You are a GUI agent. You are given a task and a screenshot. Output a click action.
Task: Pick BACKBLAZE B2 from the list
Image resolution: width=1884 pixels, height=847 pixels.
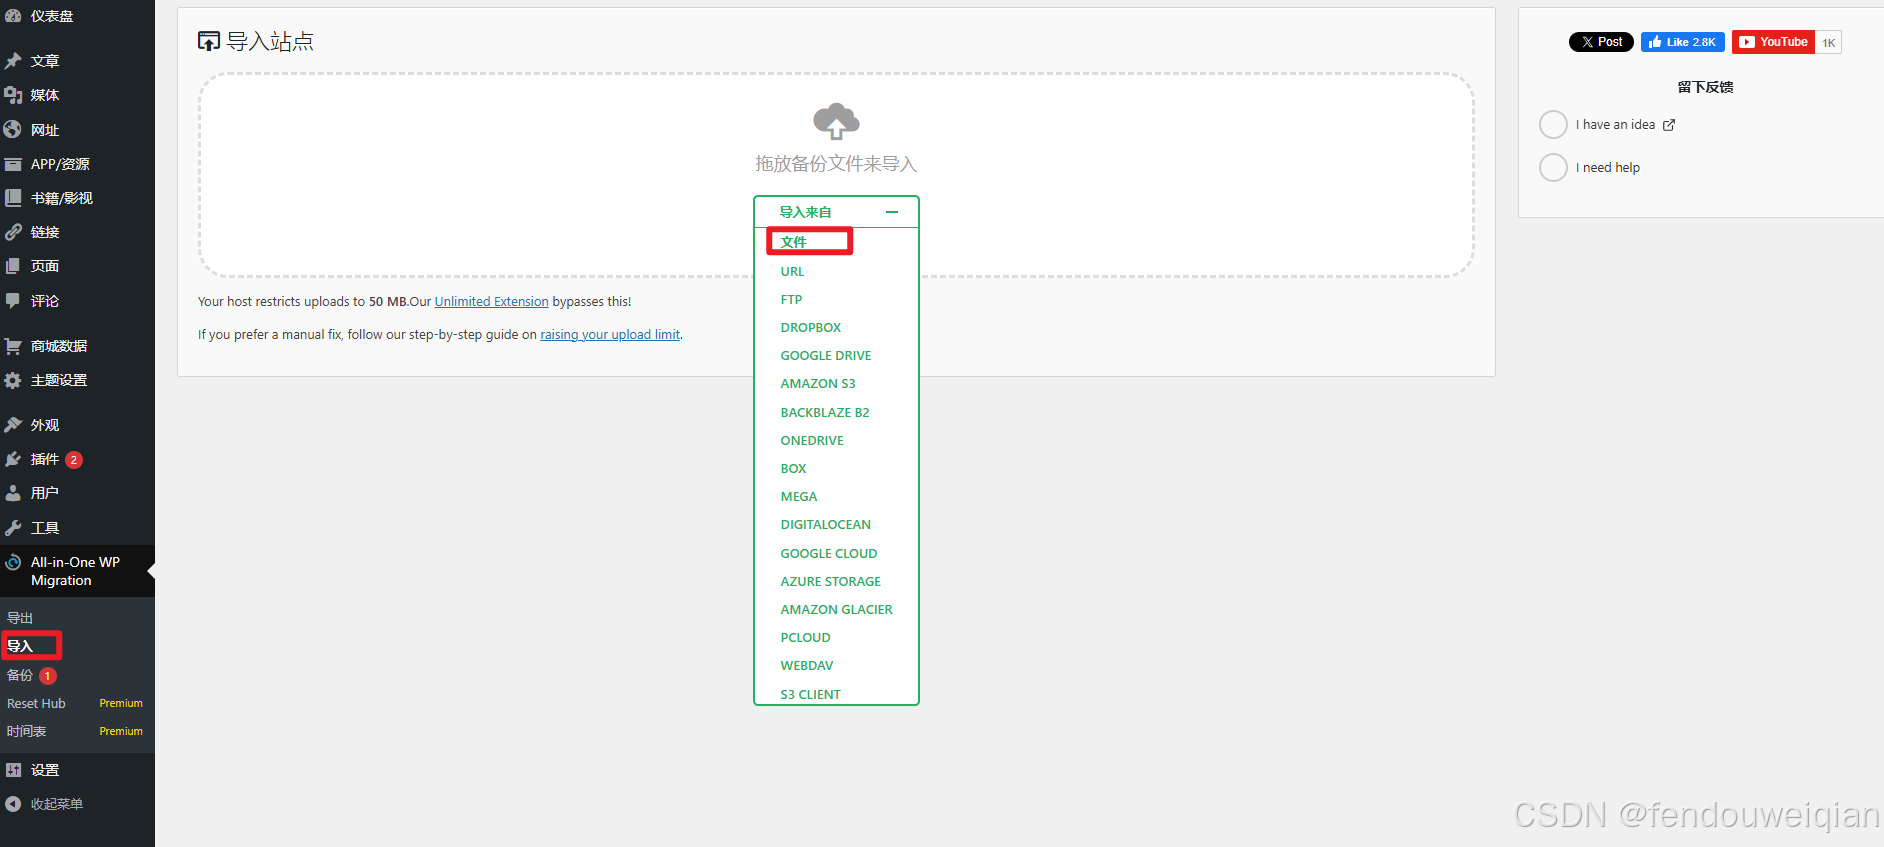click(x=825, y=413)
